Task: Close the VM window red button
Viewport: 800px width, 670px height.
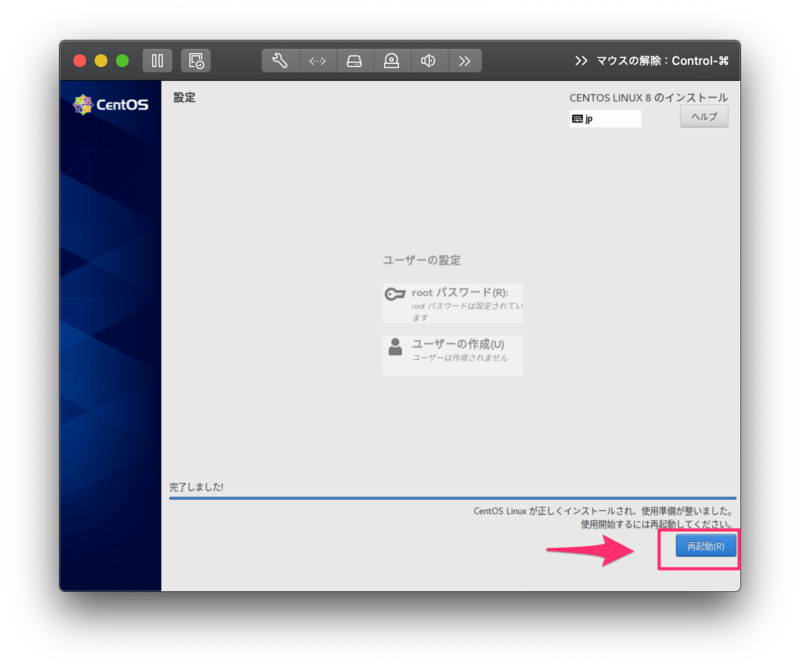Action: click(x=80, y=61)
